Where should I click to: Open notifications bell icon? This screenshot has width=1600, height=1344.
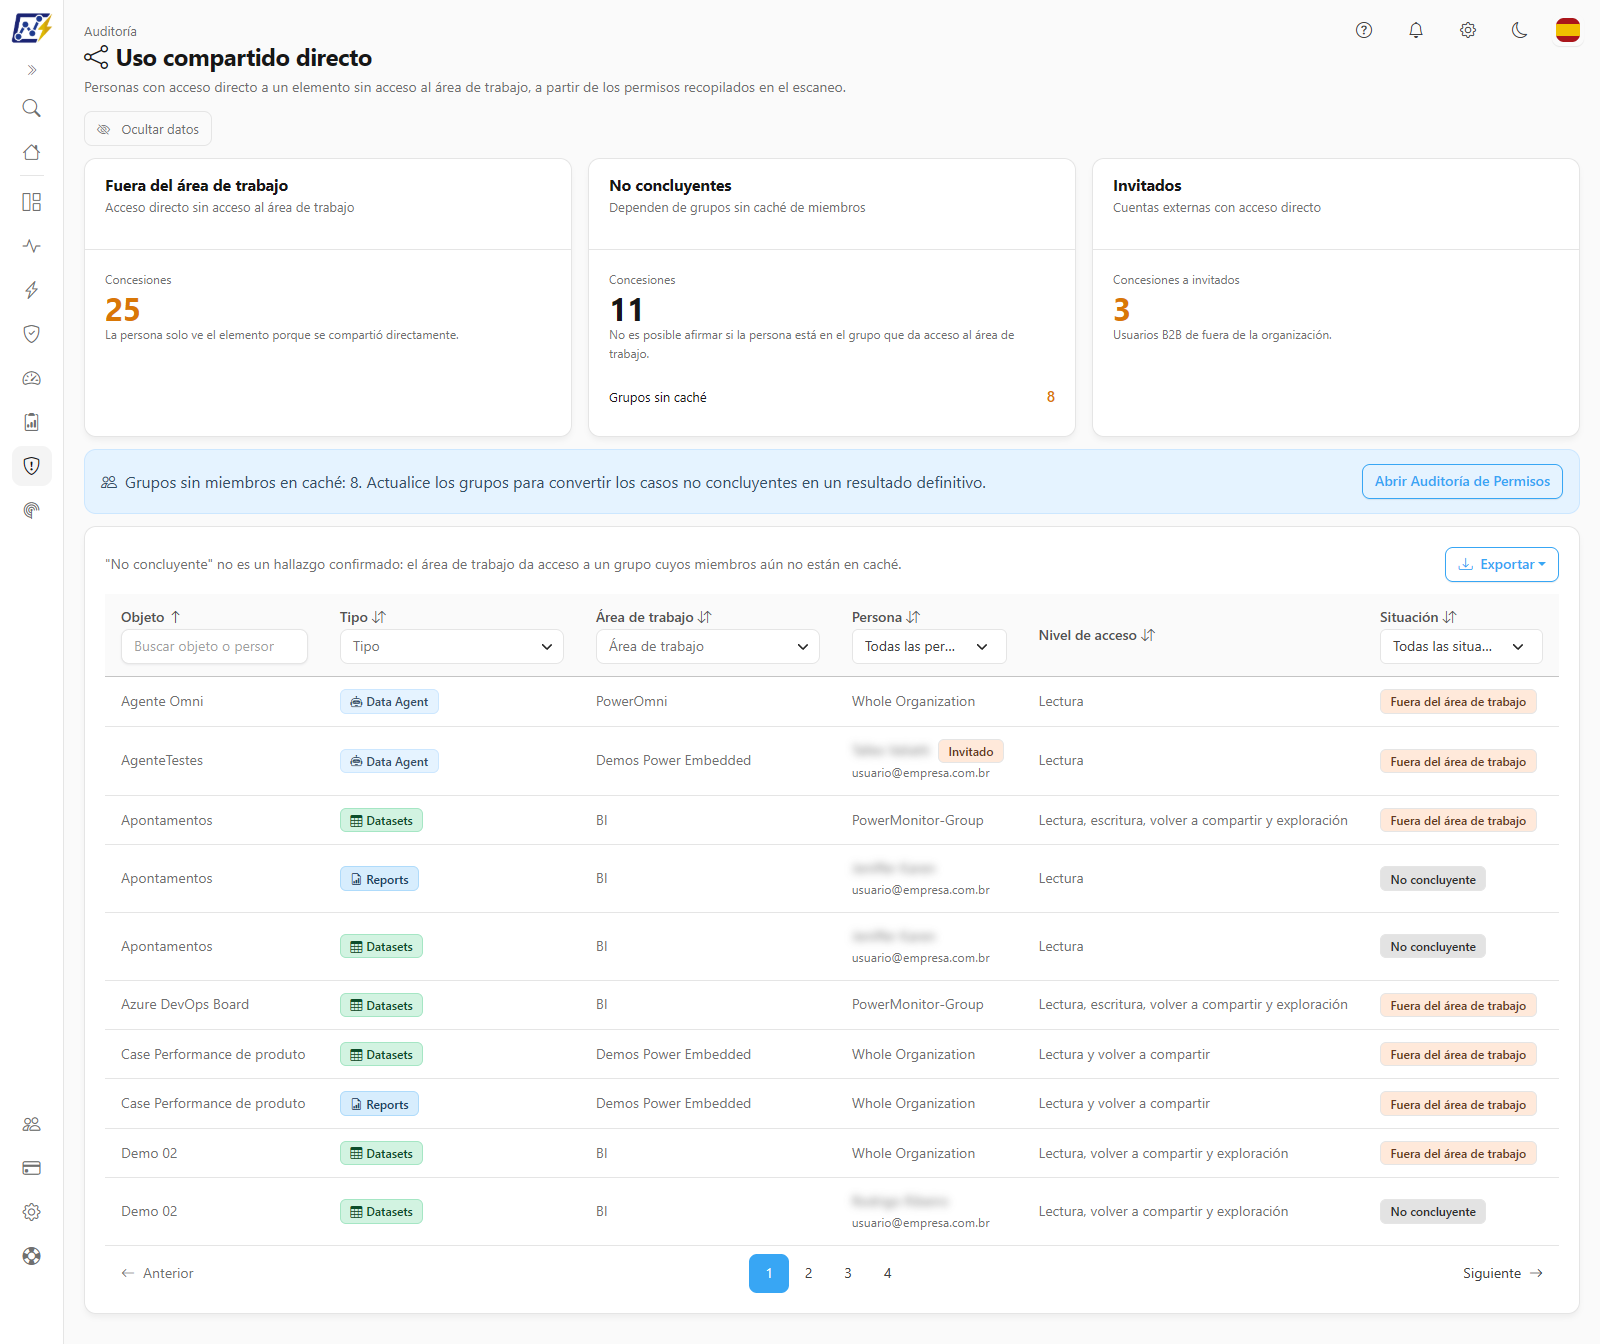click(1416, 30)
